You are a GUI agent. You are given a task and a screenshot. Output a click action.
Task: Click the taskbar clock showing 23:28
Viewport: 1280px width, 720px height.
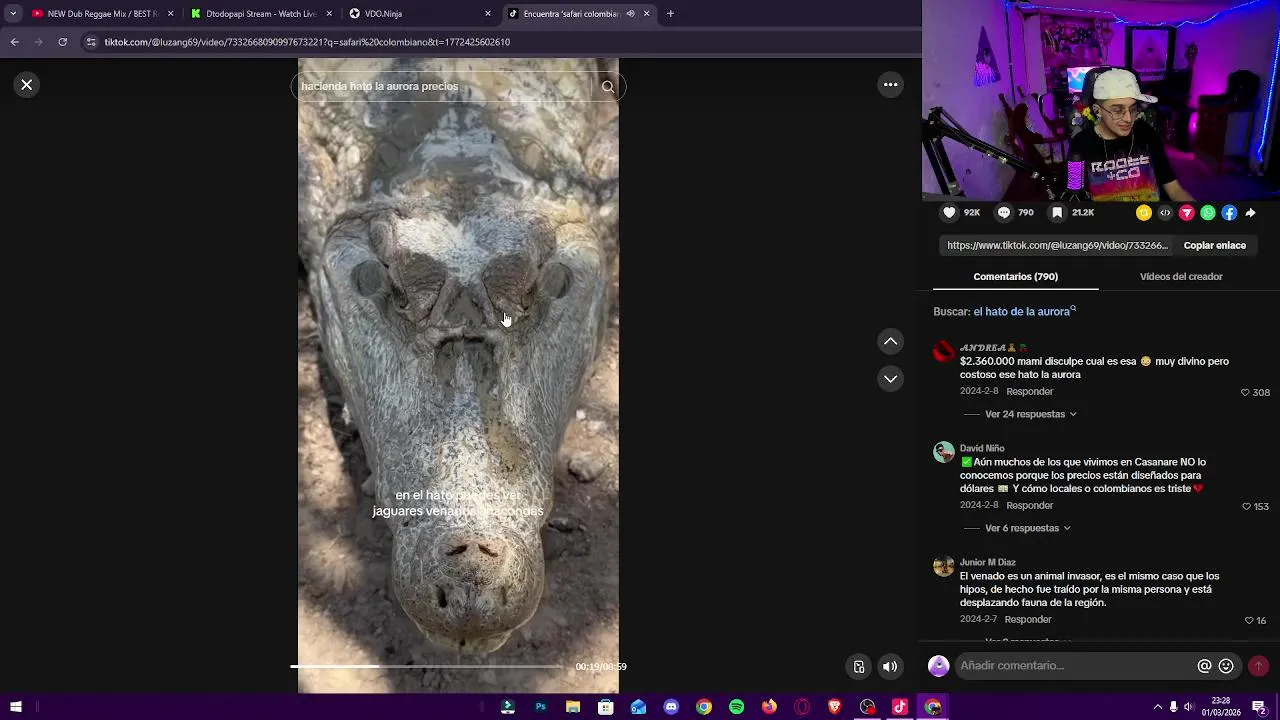pyautogui.click(x=1220, y=707)
